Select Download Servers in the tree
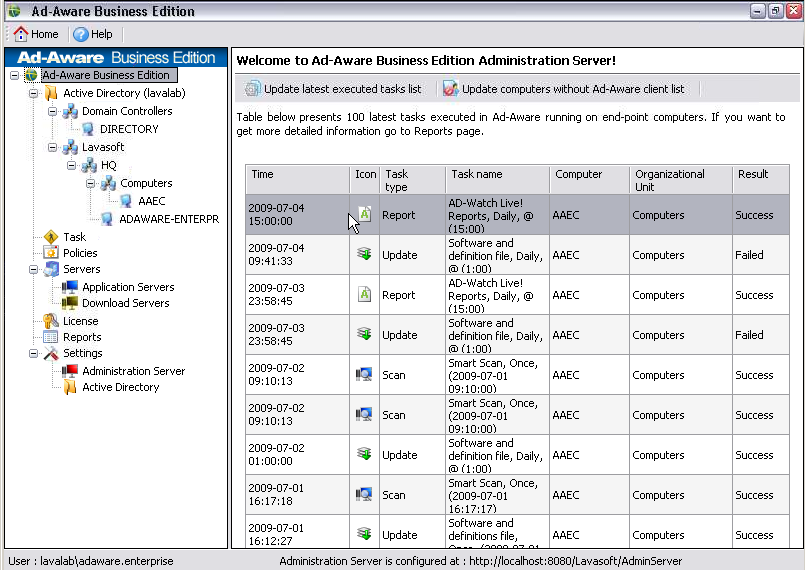The height and width of the screenshot is (570, 805). (x=126, y=303)
